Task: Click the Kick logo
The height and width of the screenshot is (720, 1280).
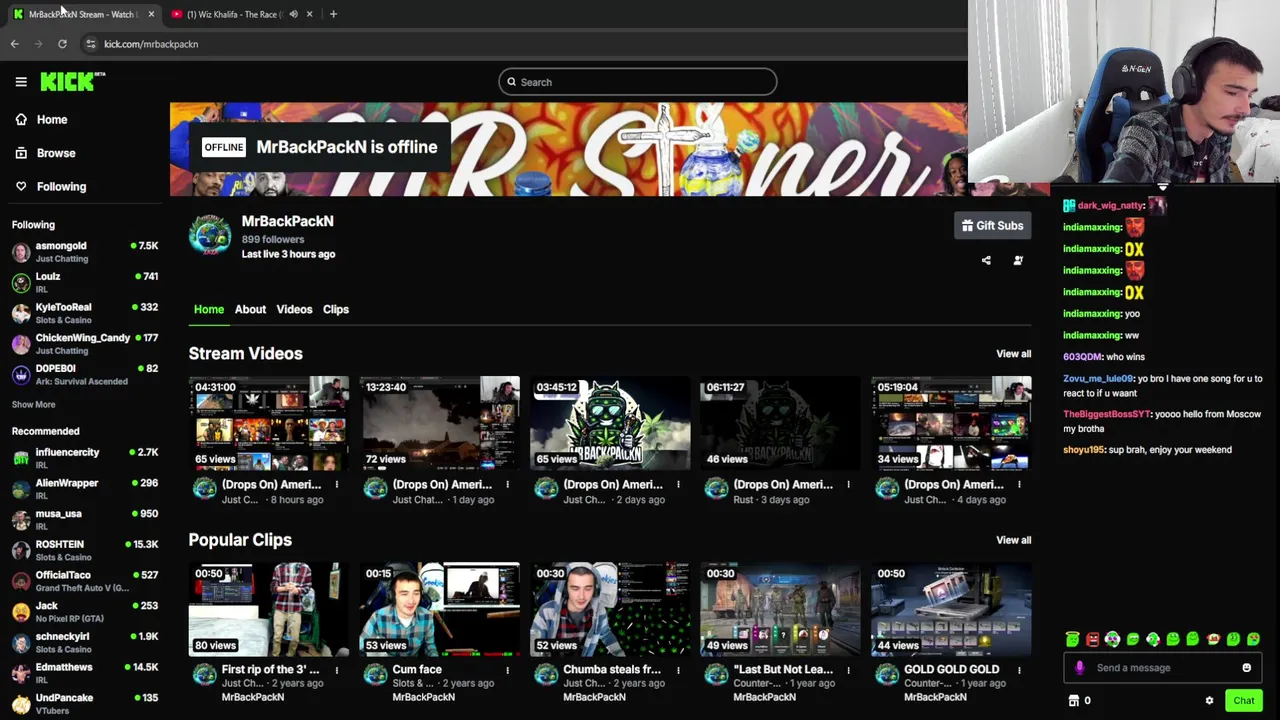Action: 71,82
